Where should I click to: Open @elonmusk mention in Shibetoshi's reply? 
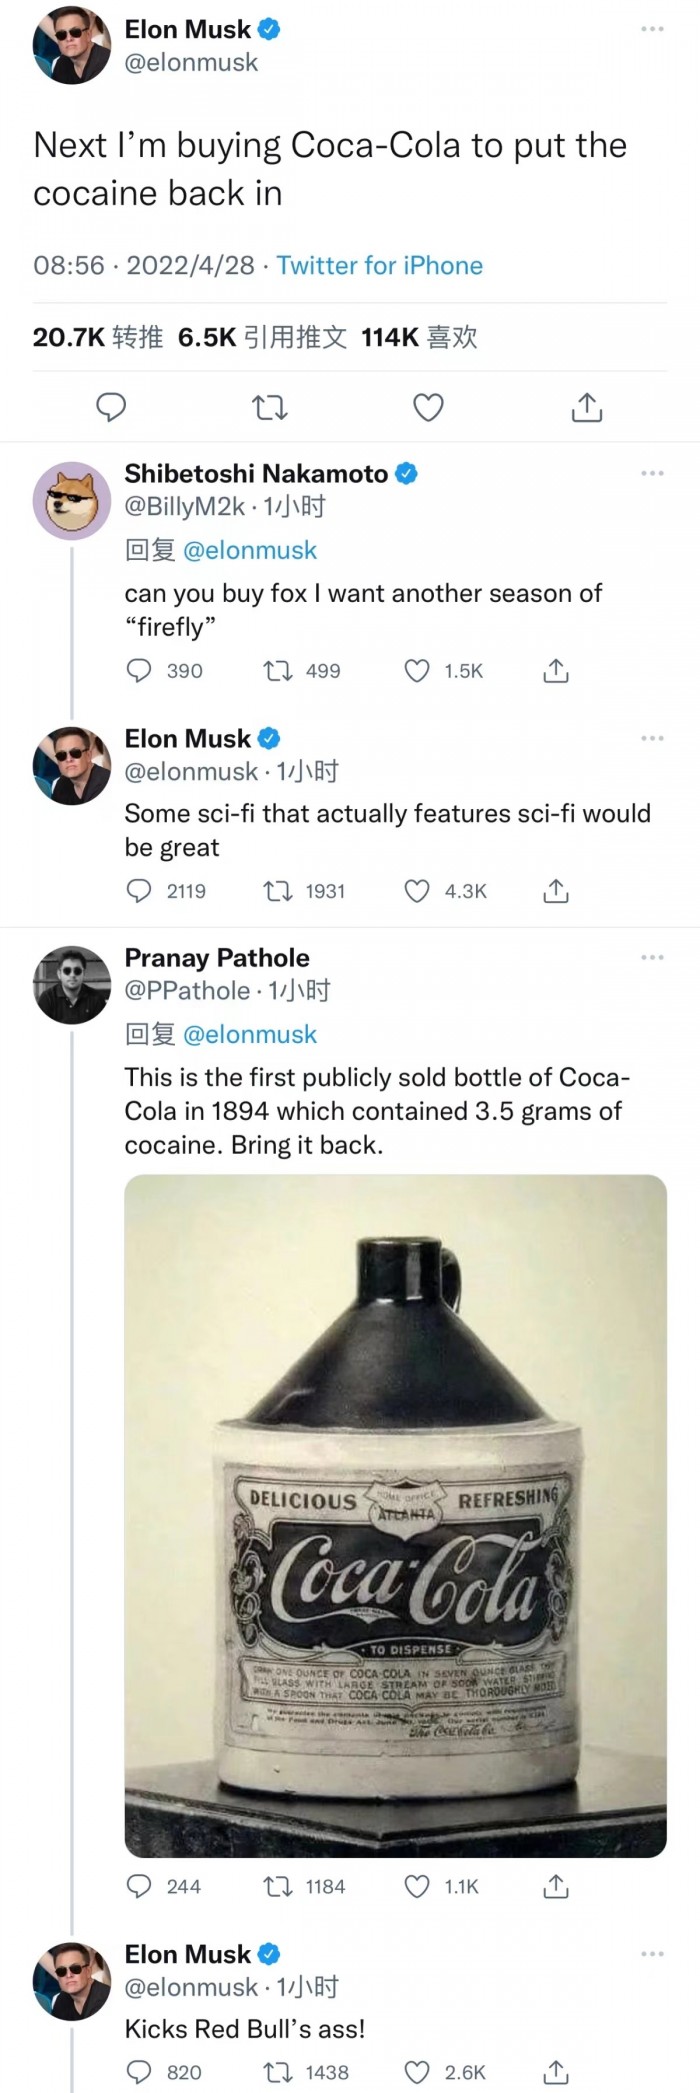tap(250, 551)
